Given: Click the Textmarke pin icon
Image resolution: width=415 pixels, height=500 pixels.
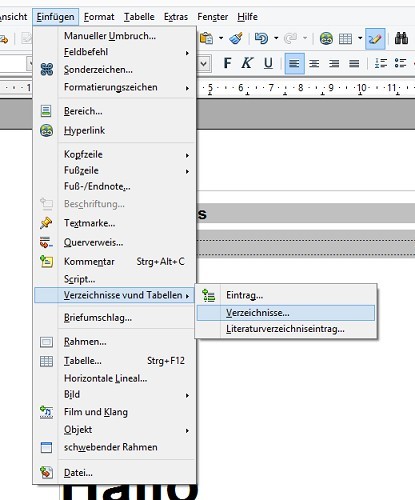Looking at the screenshot, I should [46, 223].
